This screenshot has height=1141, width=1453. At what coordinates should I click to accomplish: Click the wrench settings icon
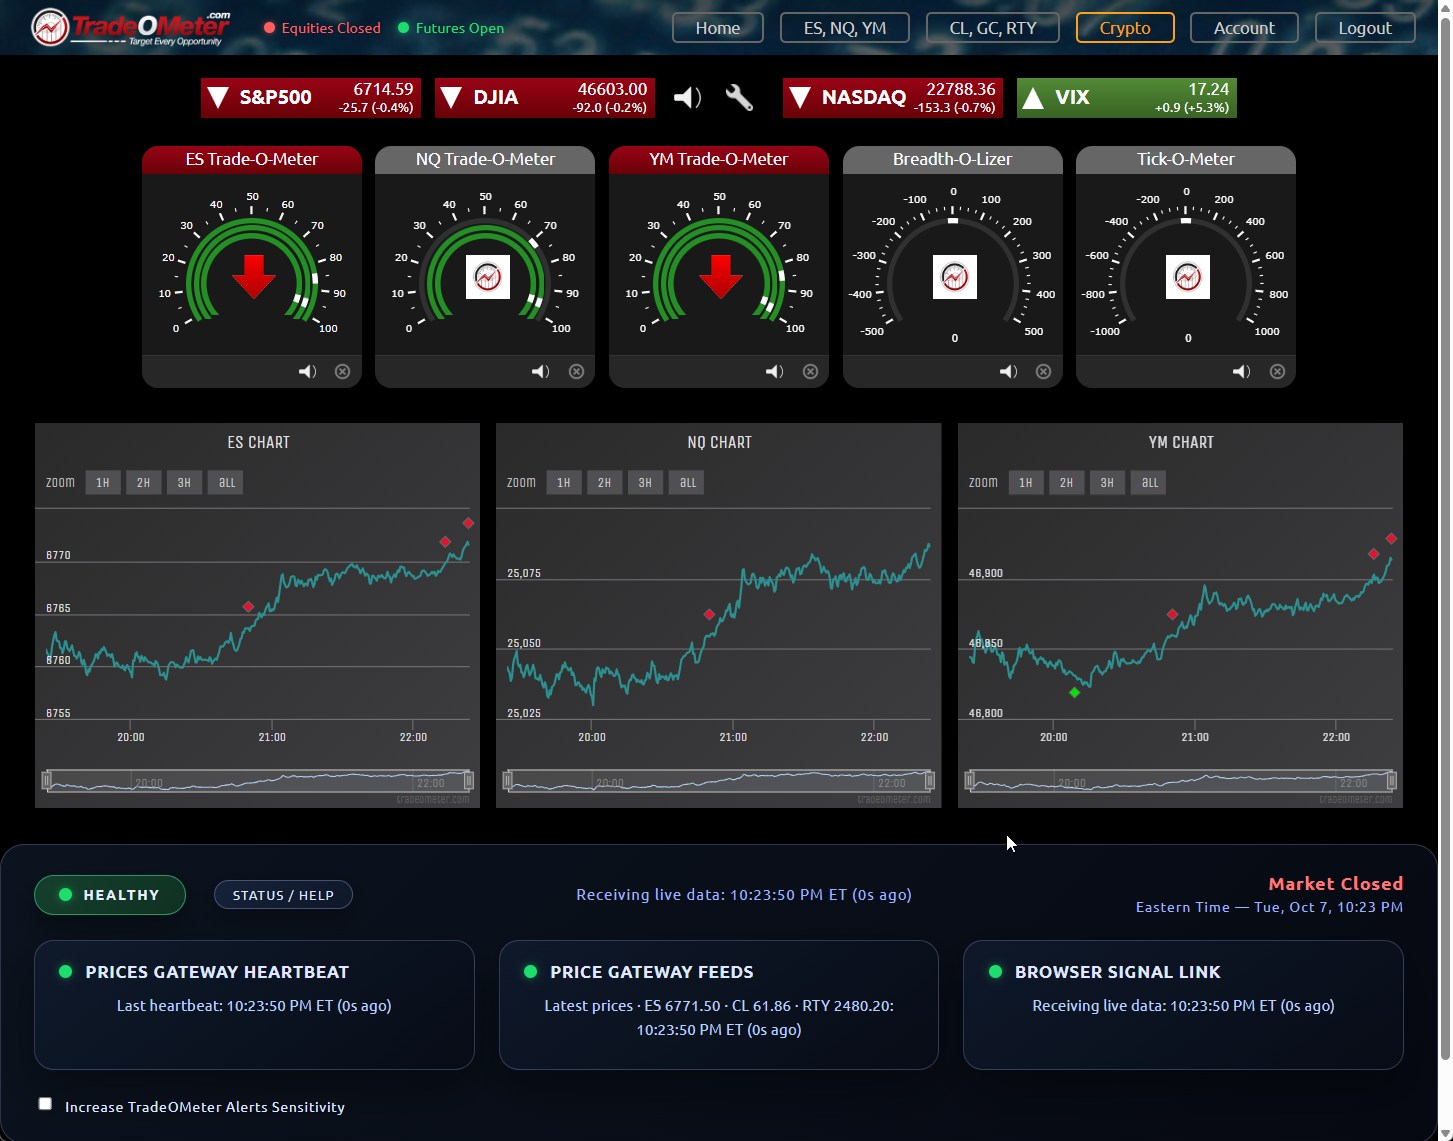pos(739,97)
